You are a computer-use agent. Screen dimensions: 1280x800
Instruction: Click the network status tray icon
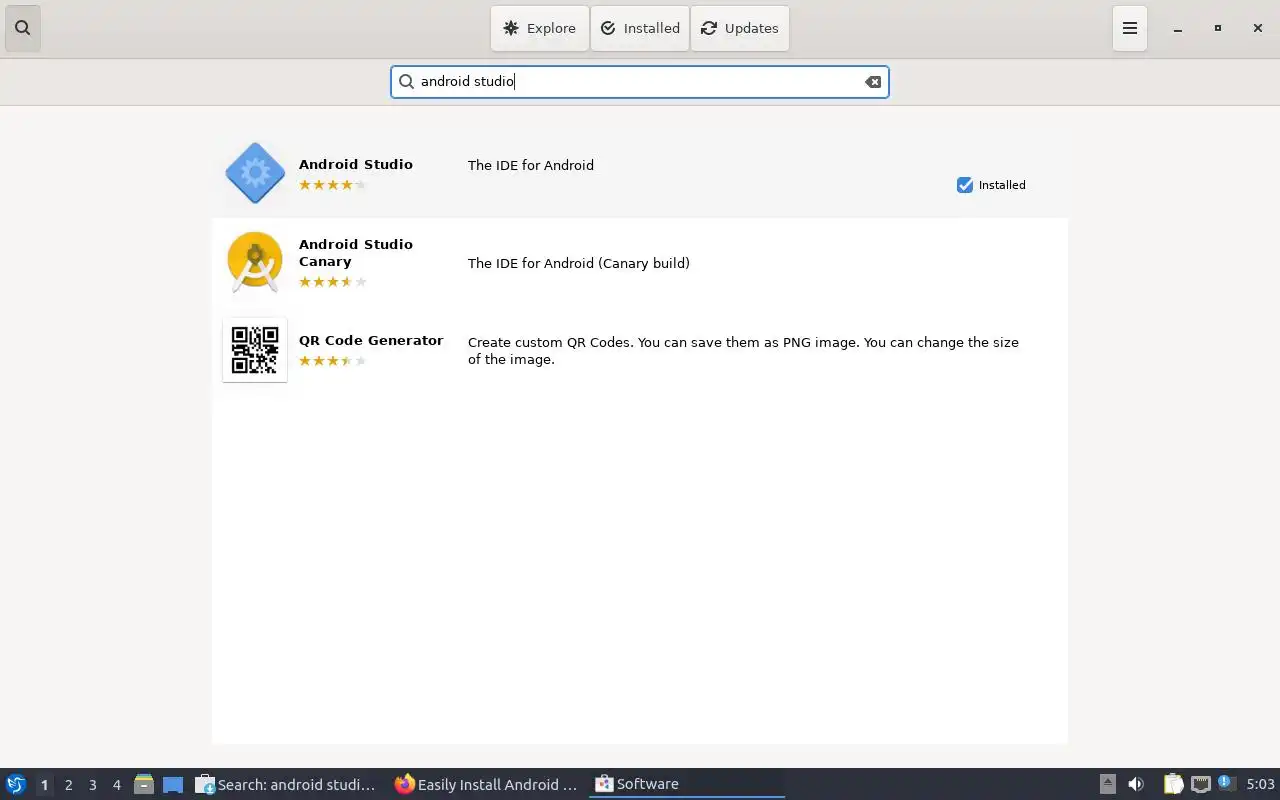[x=1201, y=784]
